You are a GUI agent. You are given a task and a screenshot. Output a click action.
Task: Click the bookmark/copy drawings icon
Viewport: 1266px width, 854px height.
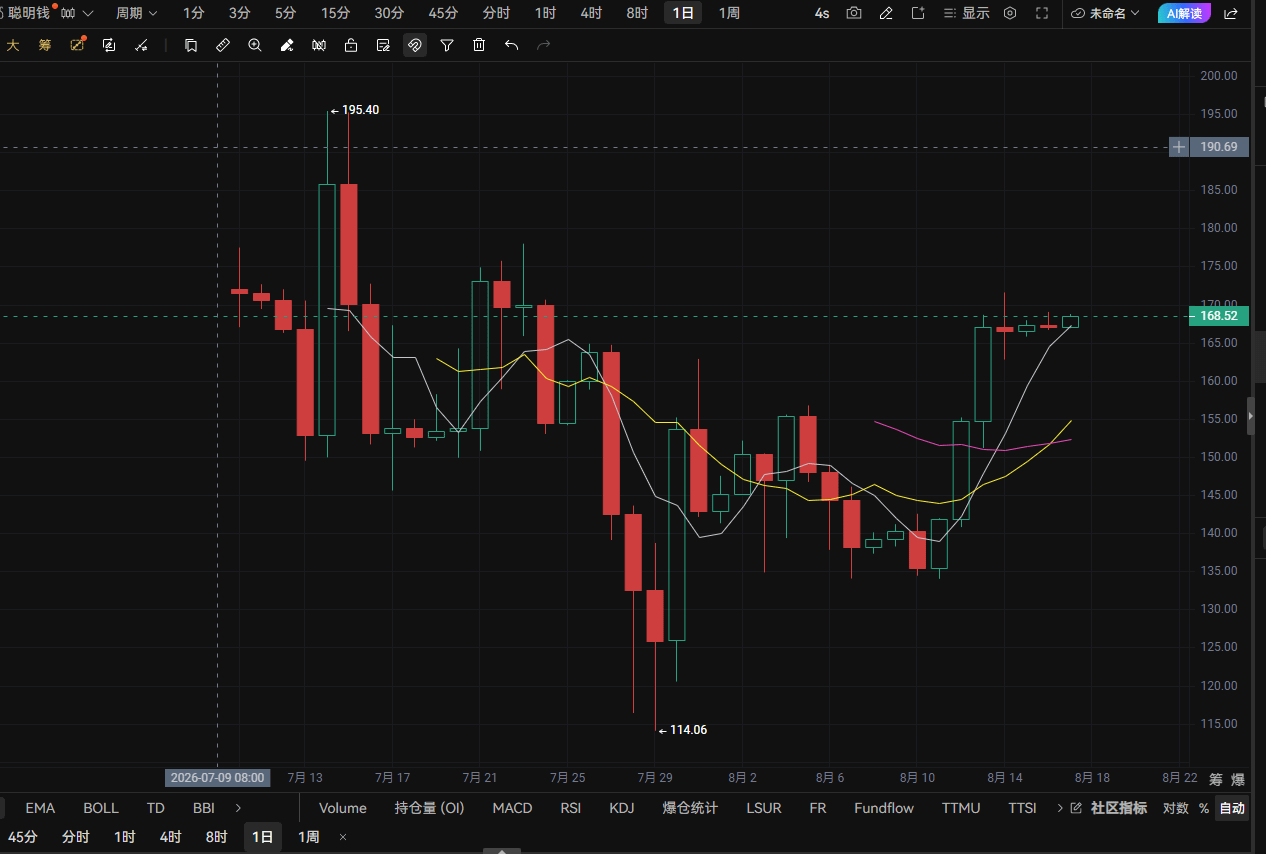tap(191, 45)
